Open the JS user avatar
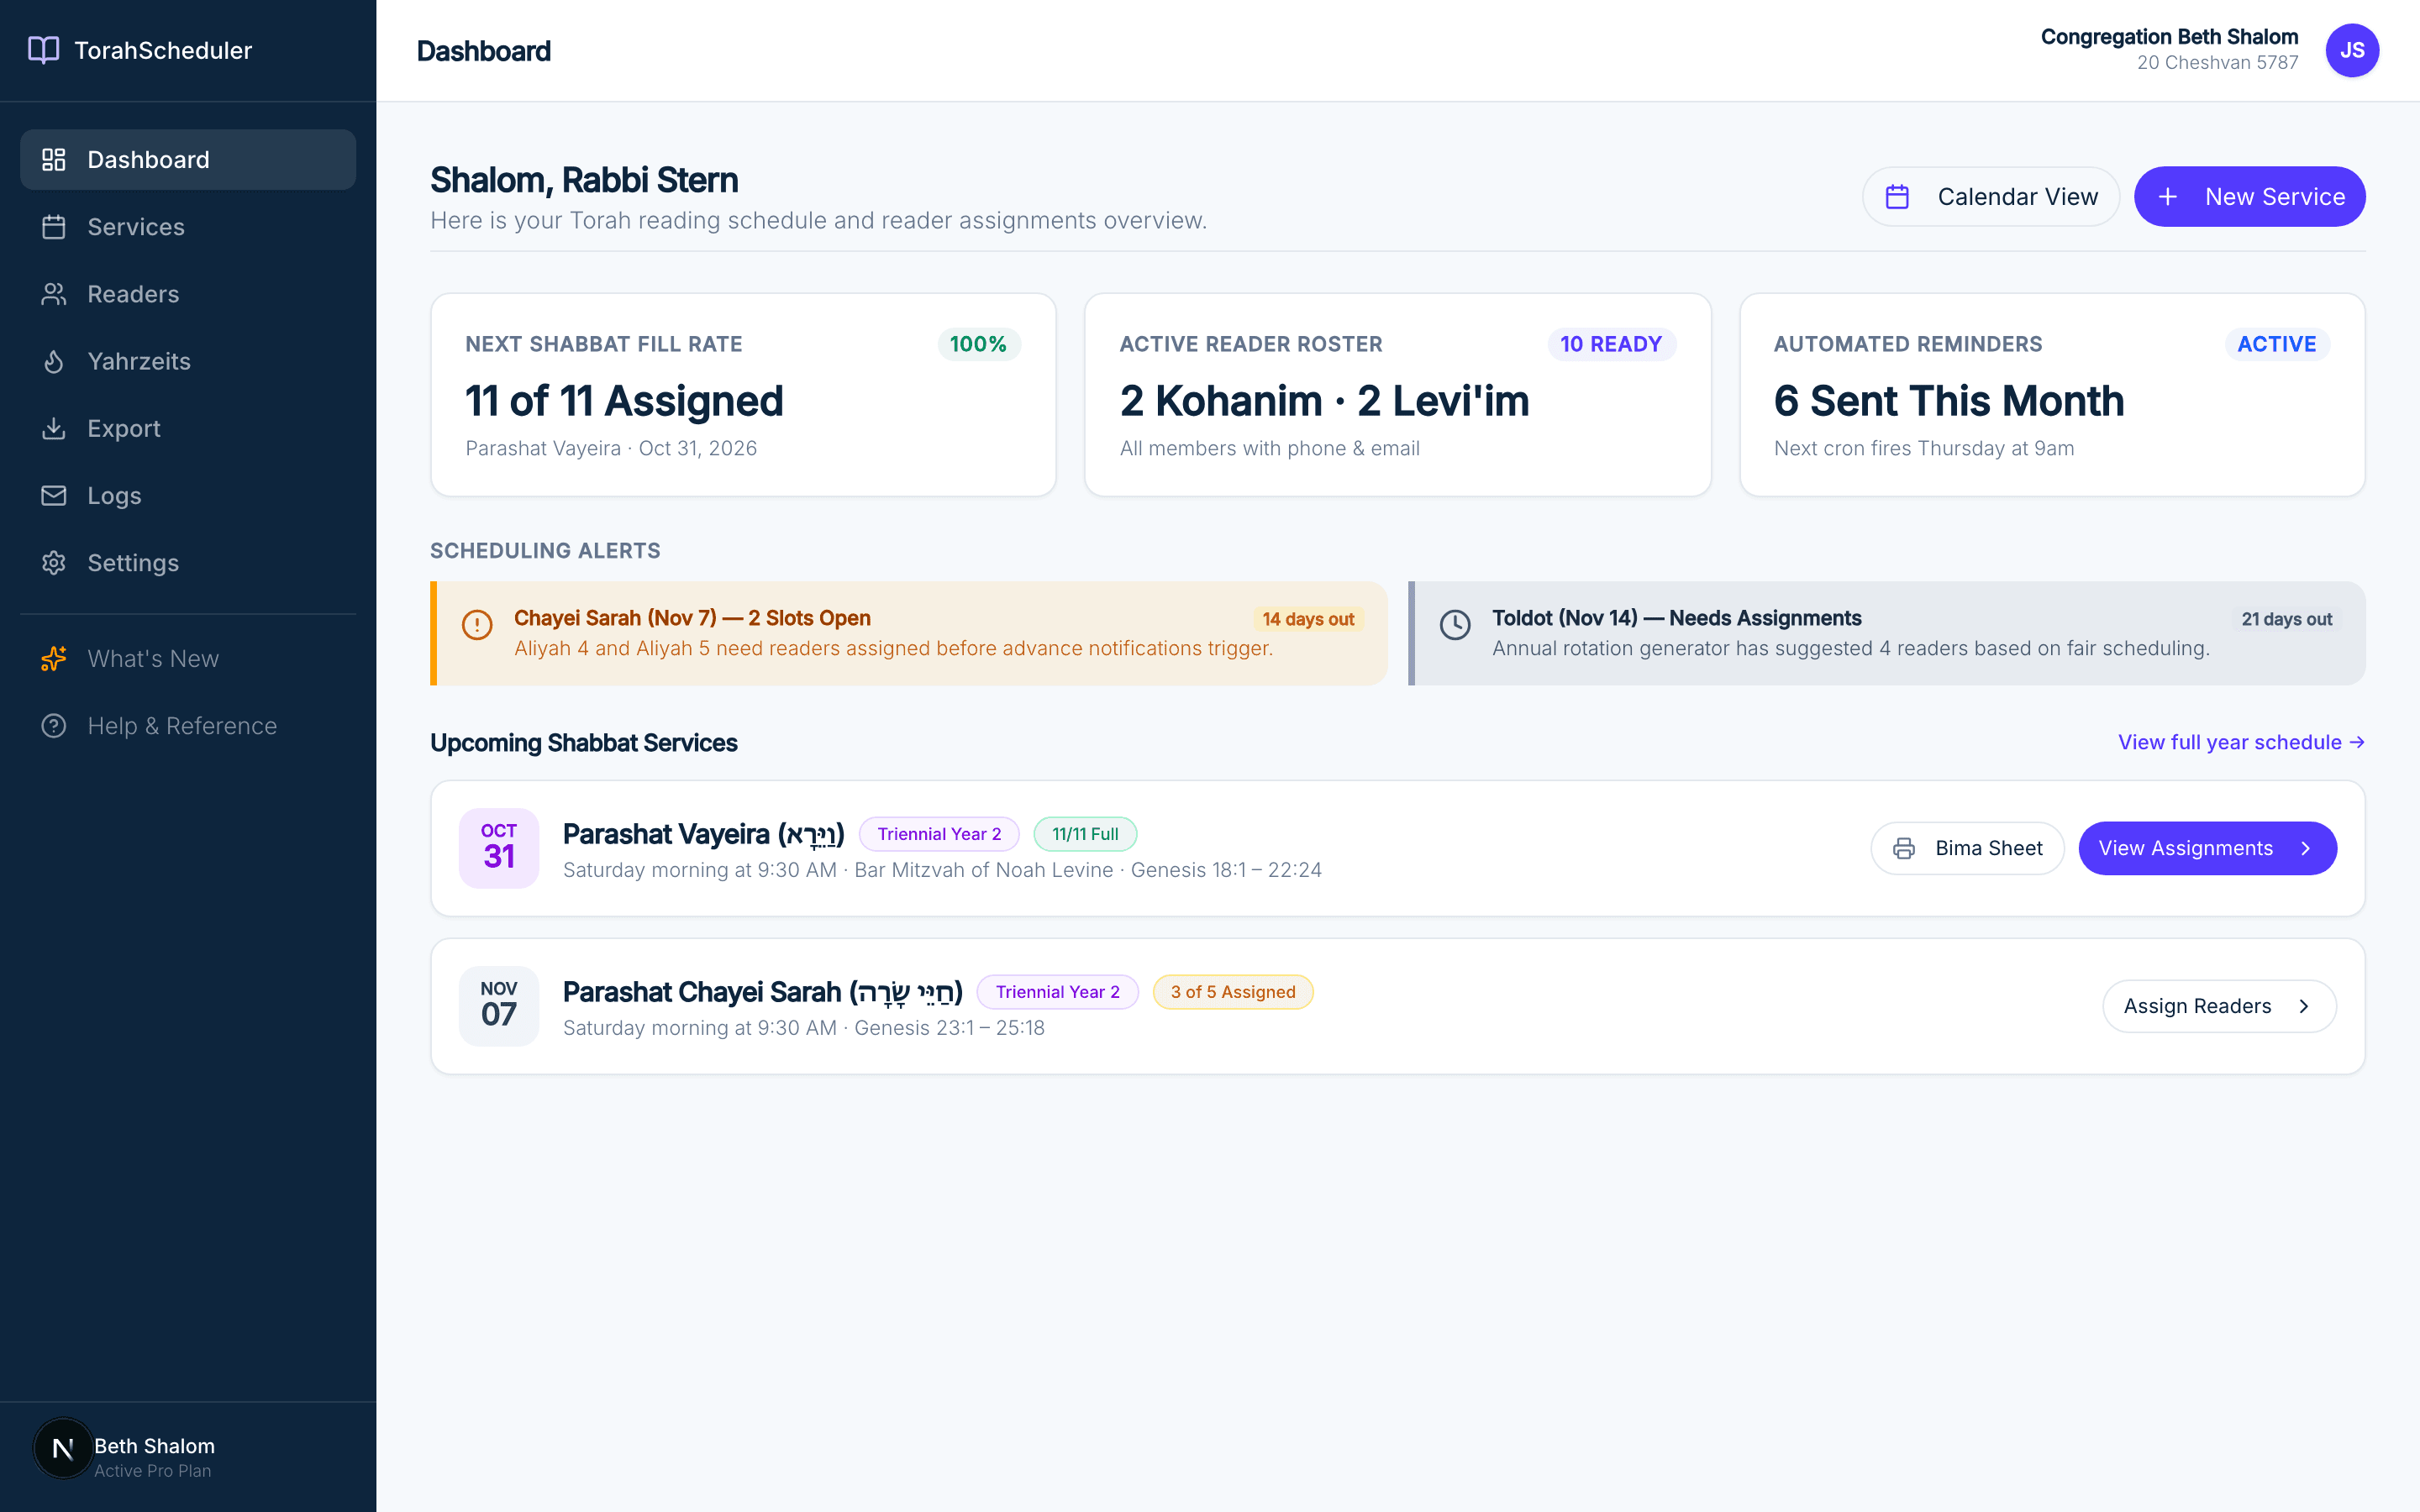 2352,50
